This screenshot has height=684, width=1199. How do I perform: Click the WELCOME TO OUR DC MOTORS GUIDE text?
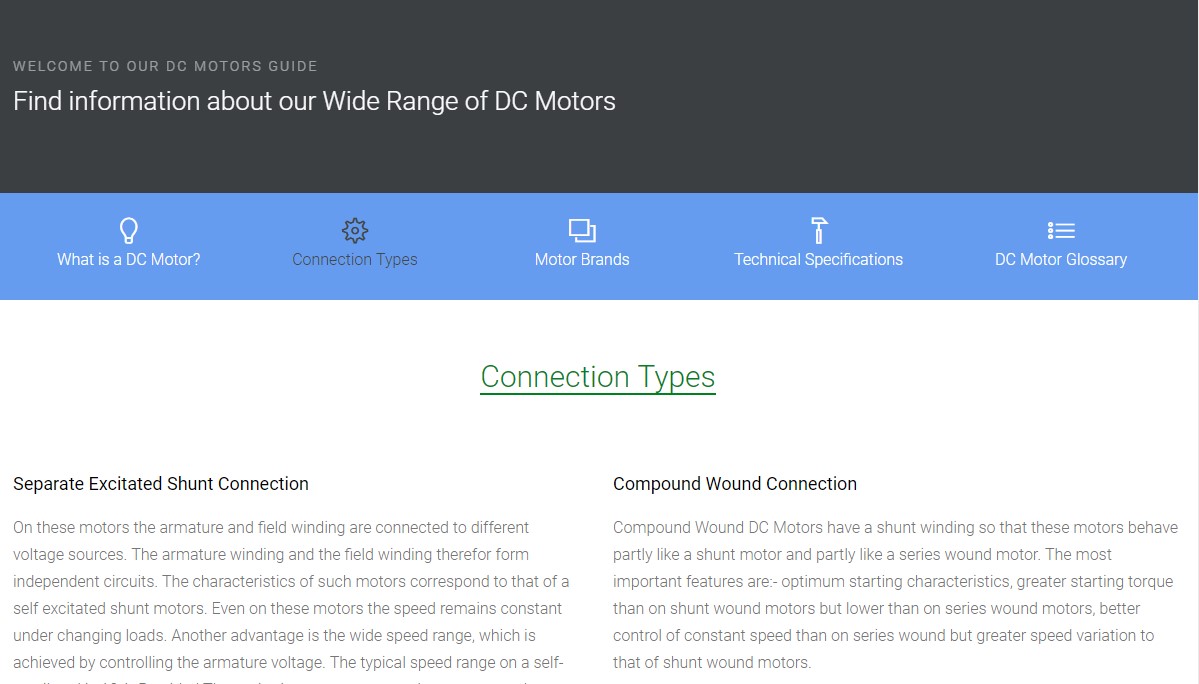point(165,66)
